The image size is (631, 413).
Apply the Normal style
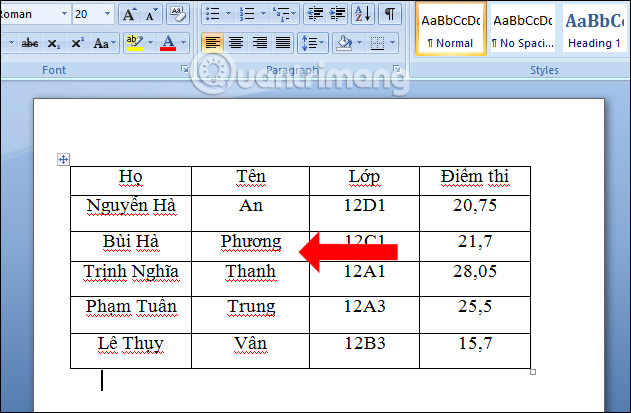click(451, 29)
